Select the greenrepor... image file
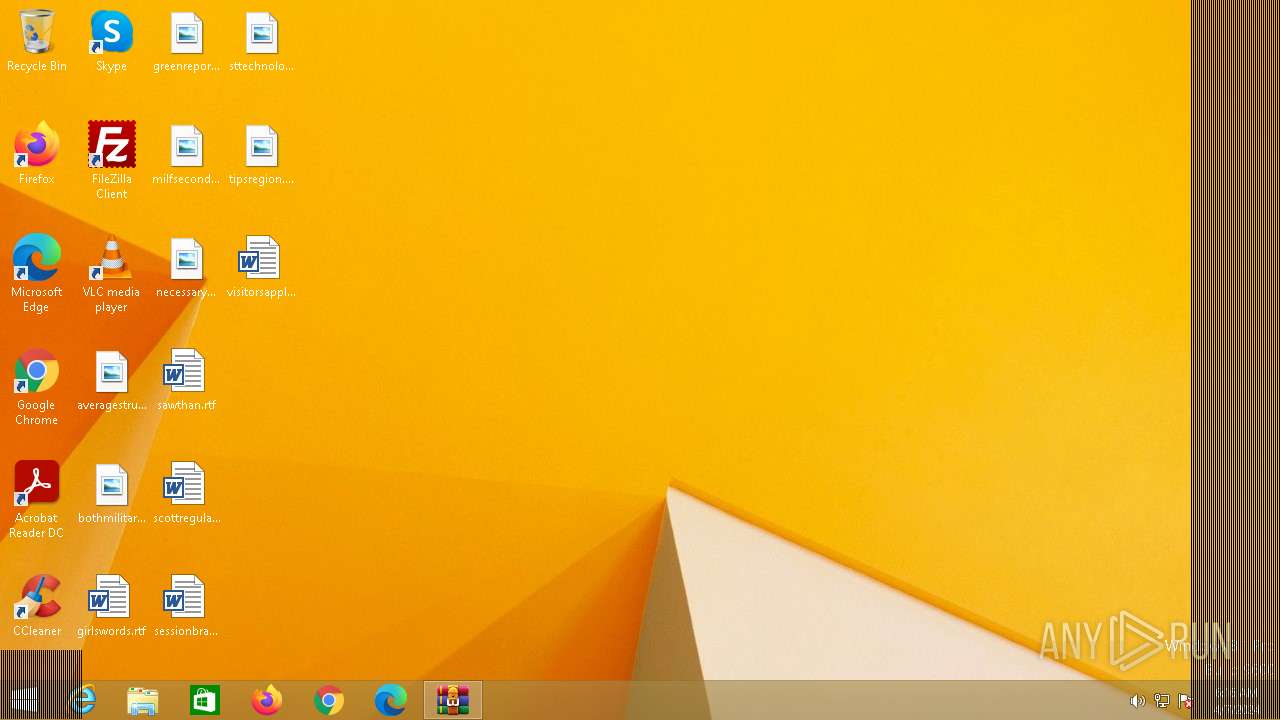This screenshot has width=1280, height=720. pos(186,41)
